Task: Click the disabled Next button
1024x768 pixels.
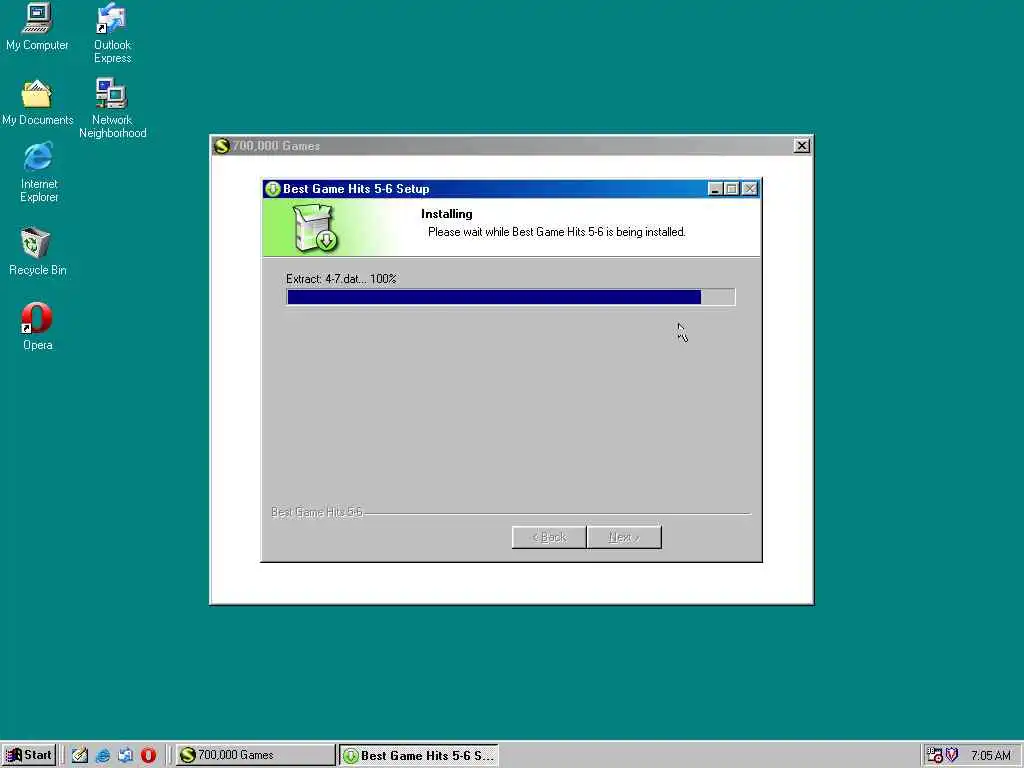Action: click(624, 537)
